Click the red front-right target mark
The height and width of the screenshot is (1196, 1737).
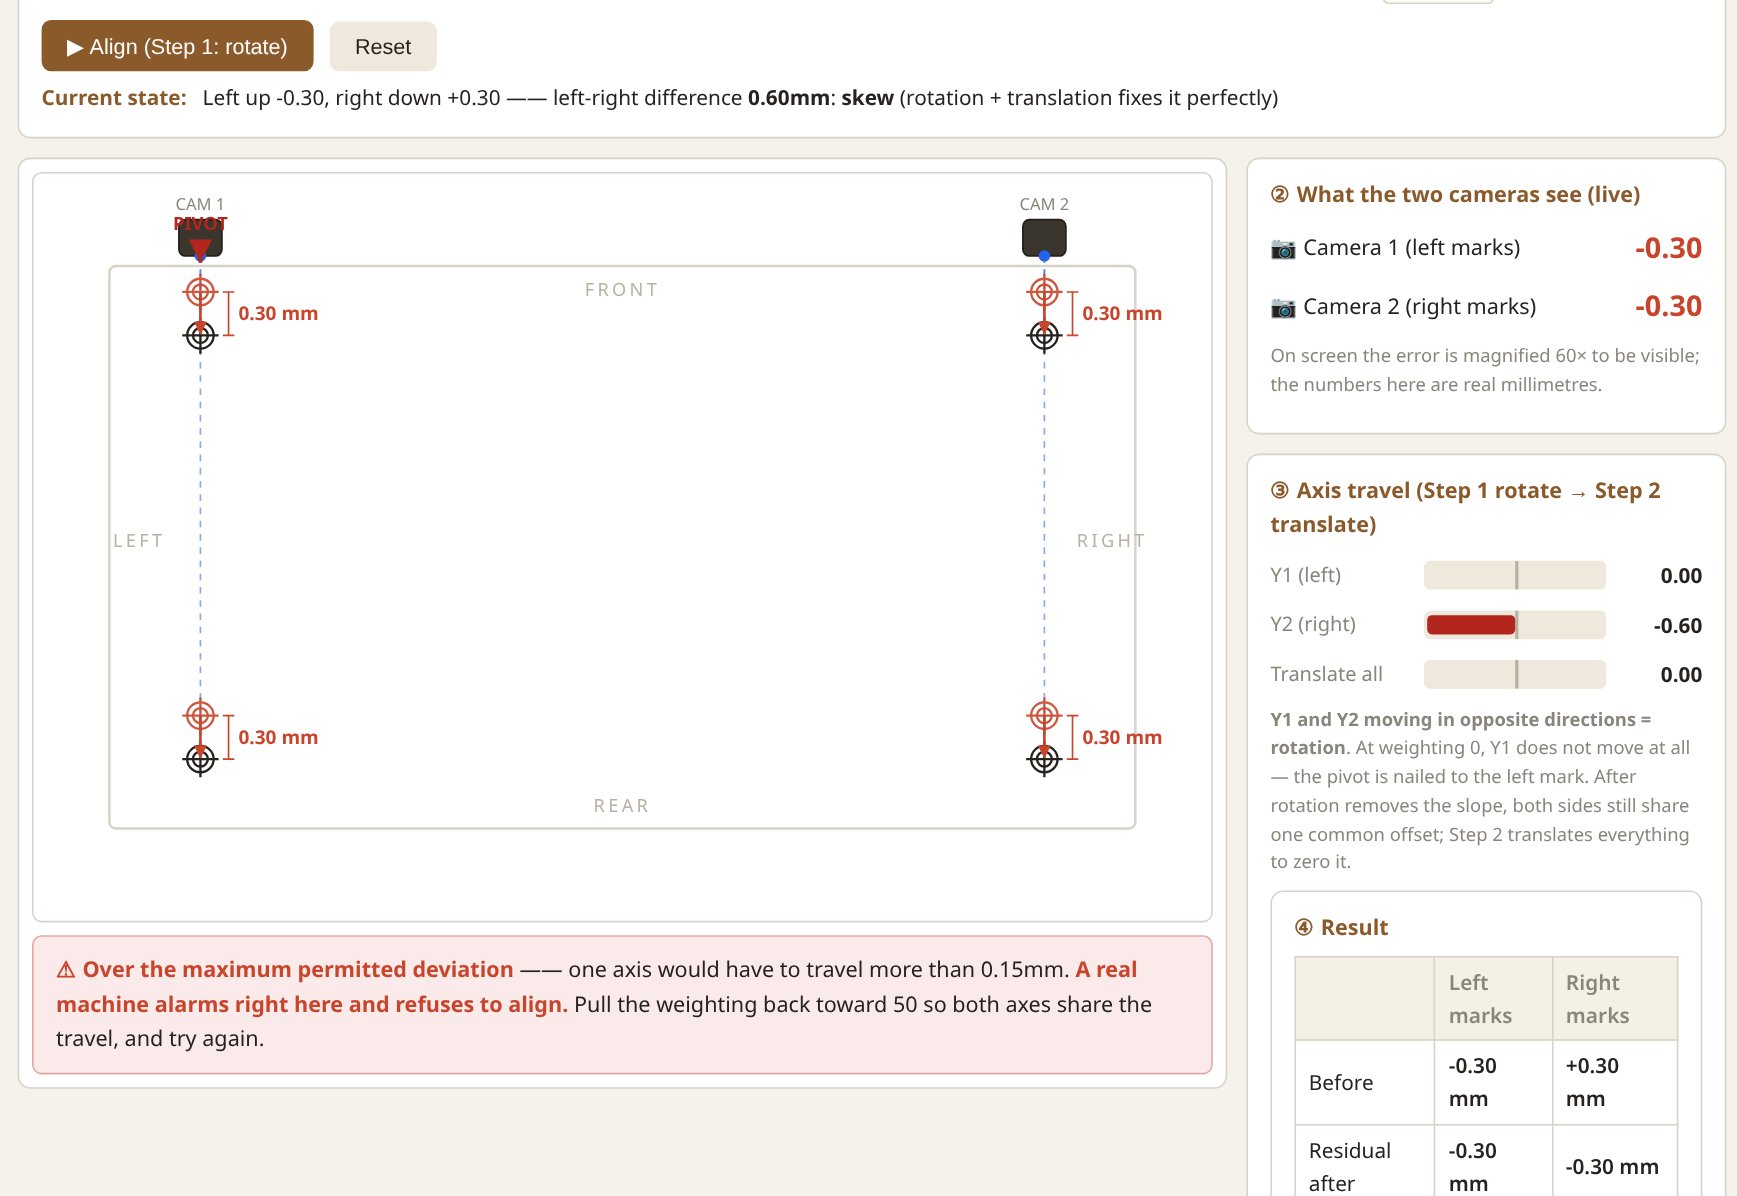[1044, 292]
